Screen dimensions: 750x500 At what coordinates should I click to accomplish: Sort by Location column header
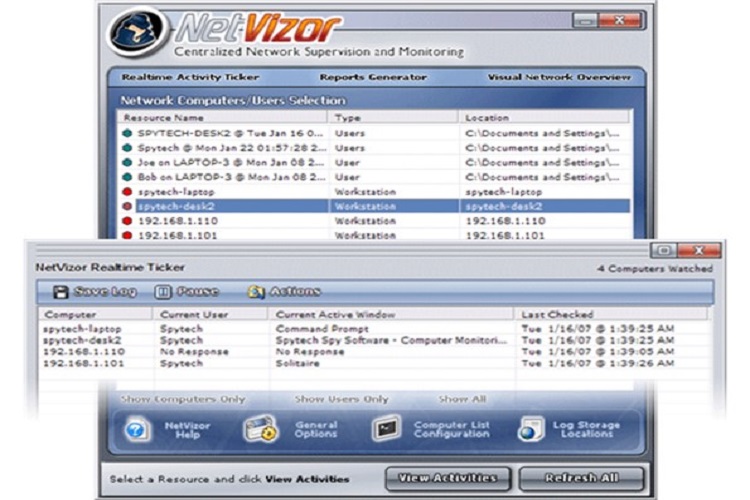[544, 118]
